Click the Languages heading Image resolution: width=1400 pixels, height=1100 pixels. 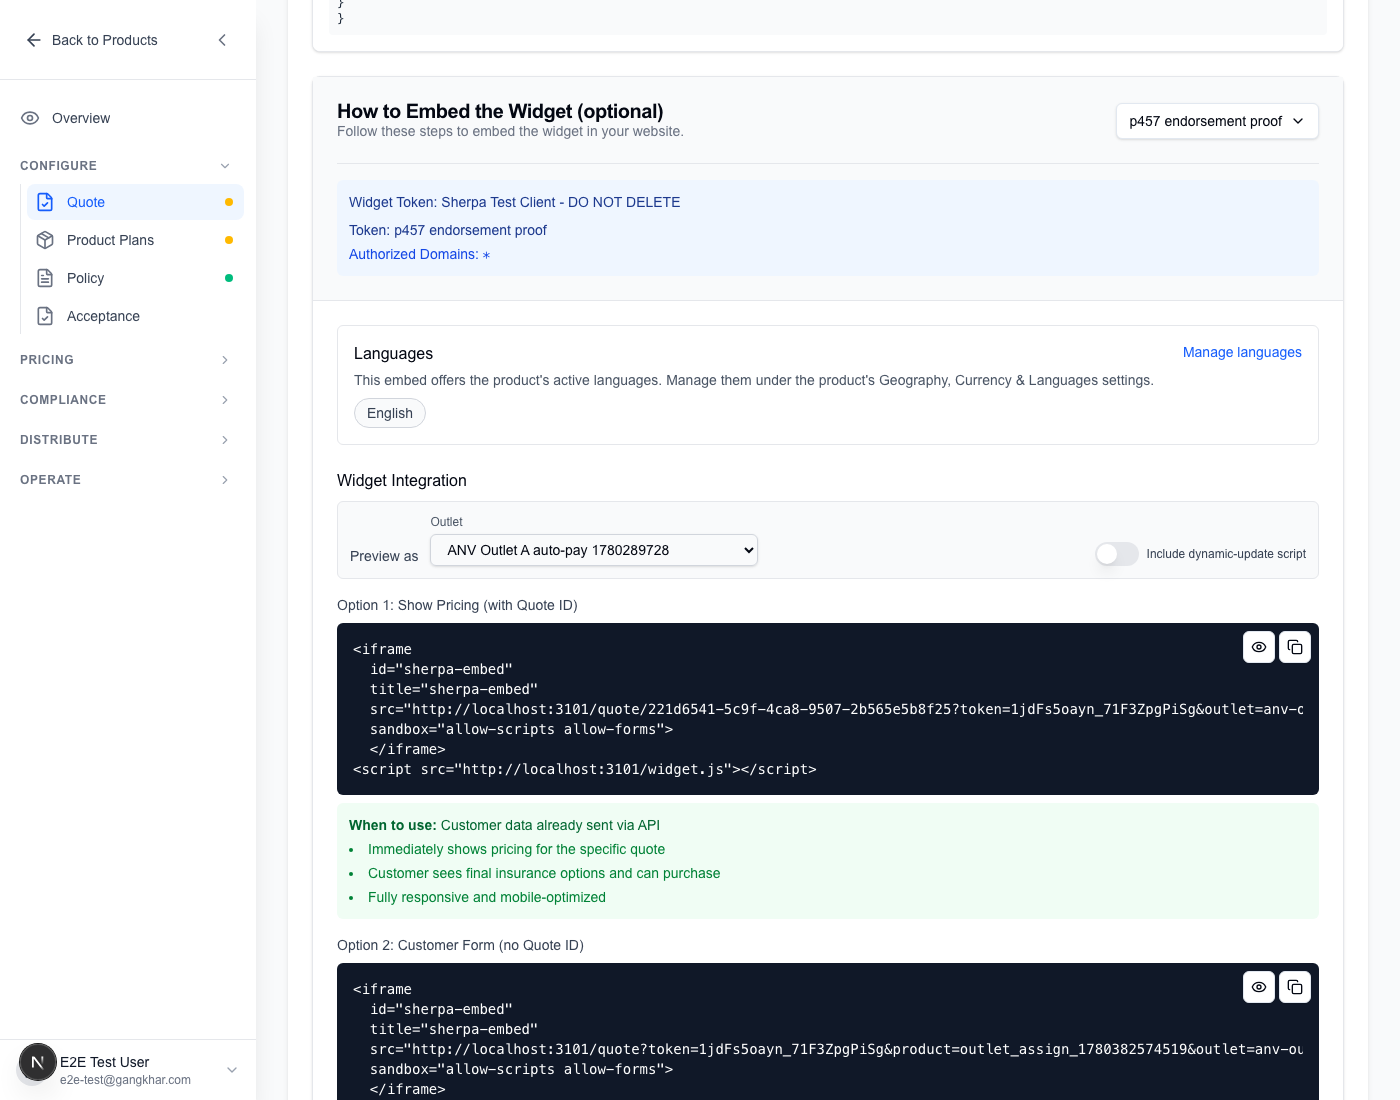(393, 353)
